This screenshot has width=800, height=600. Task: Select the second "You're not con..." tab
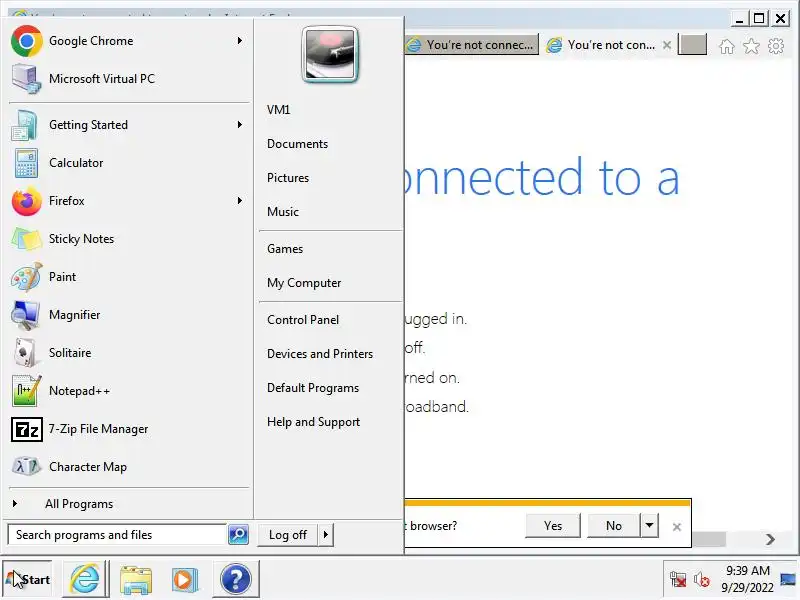point(602,45)
